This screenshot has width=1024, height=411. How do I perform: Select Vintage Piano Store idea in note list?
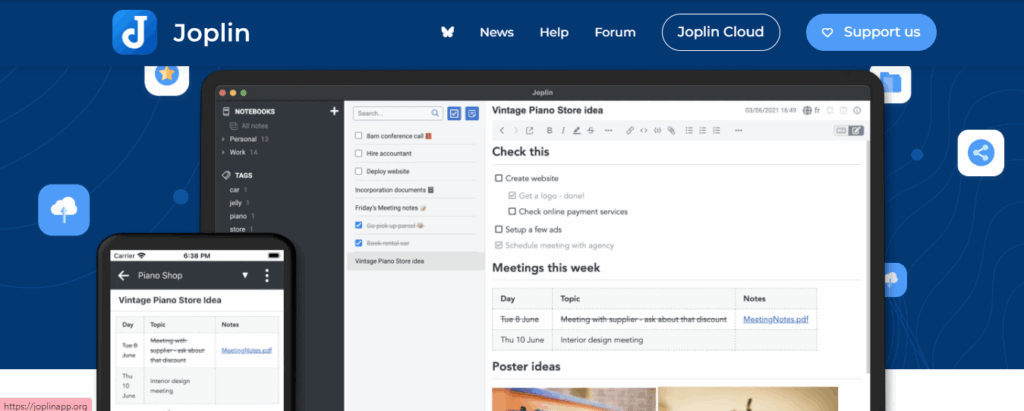(x=415, y=261)
